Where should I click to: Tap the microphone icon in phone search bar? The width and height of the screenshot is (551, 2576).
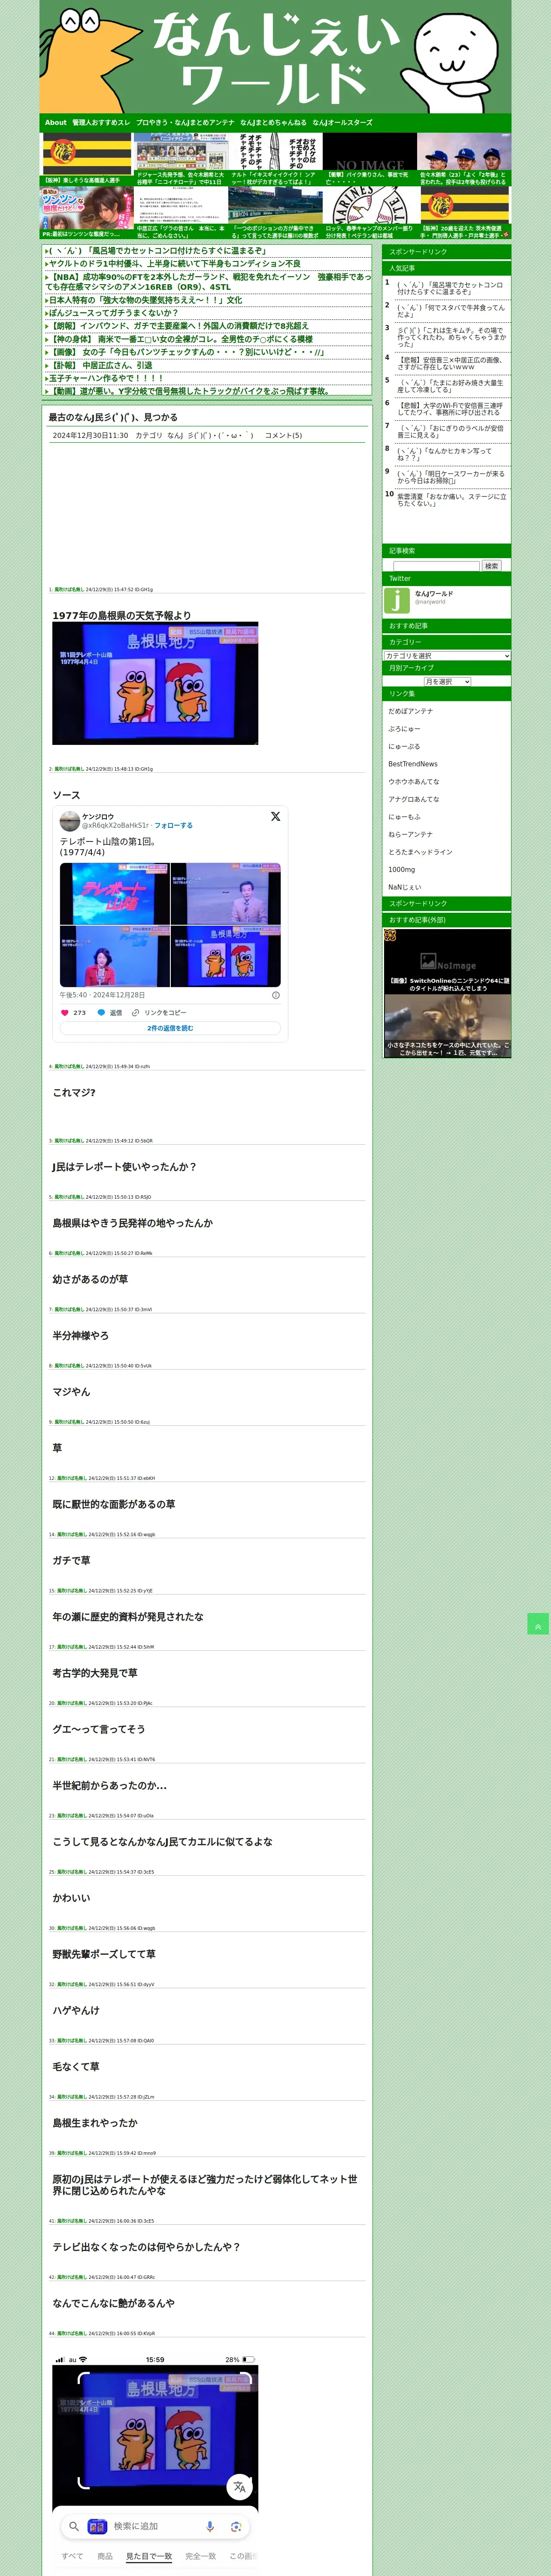pyautogui.click(x=210, y=2526)
